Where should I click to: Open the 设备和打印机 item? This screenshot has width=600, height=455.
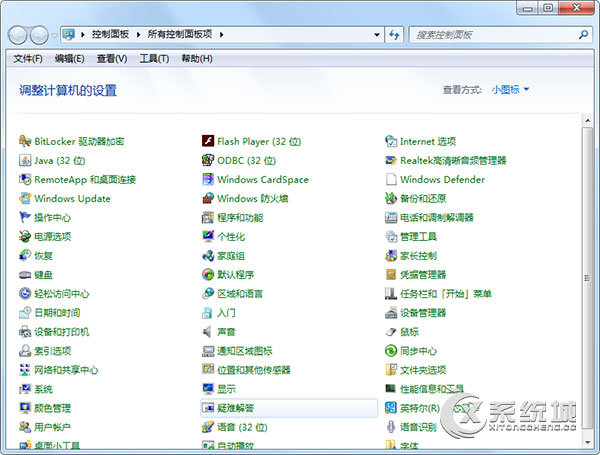click(x=54, y=332)
